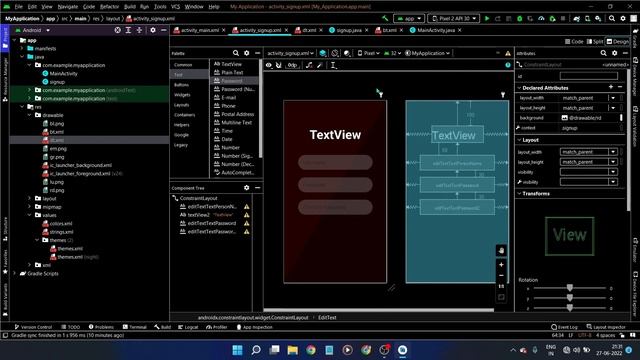This screenshot has width=640, height=360.
Task: Click the design surface layers icon
Action: [323, 53]
